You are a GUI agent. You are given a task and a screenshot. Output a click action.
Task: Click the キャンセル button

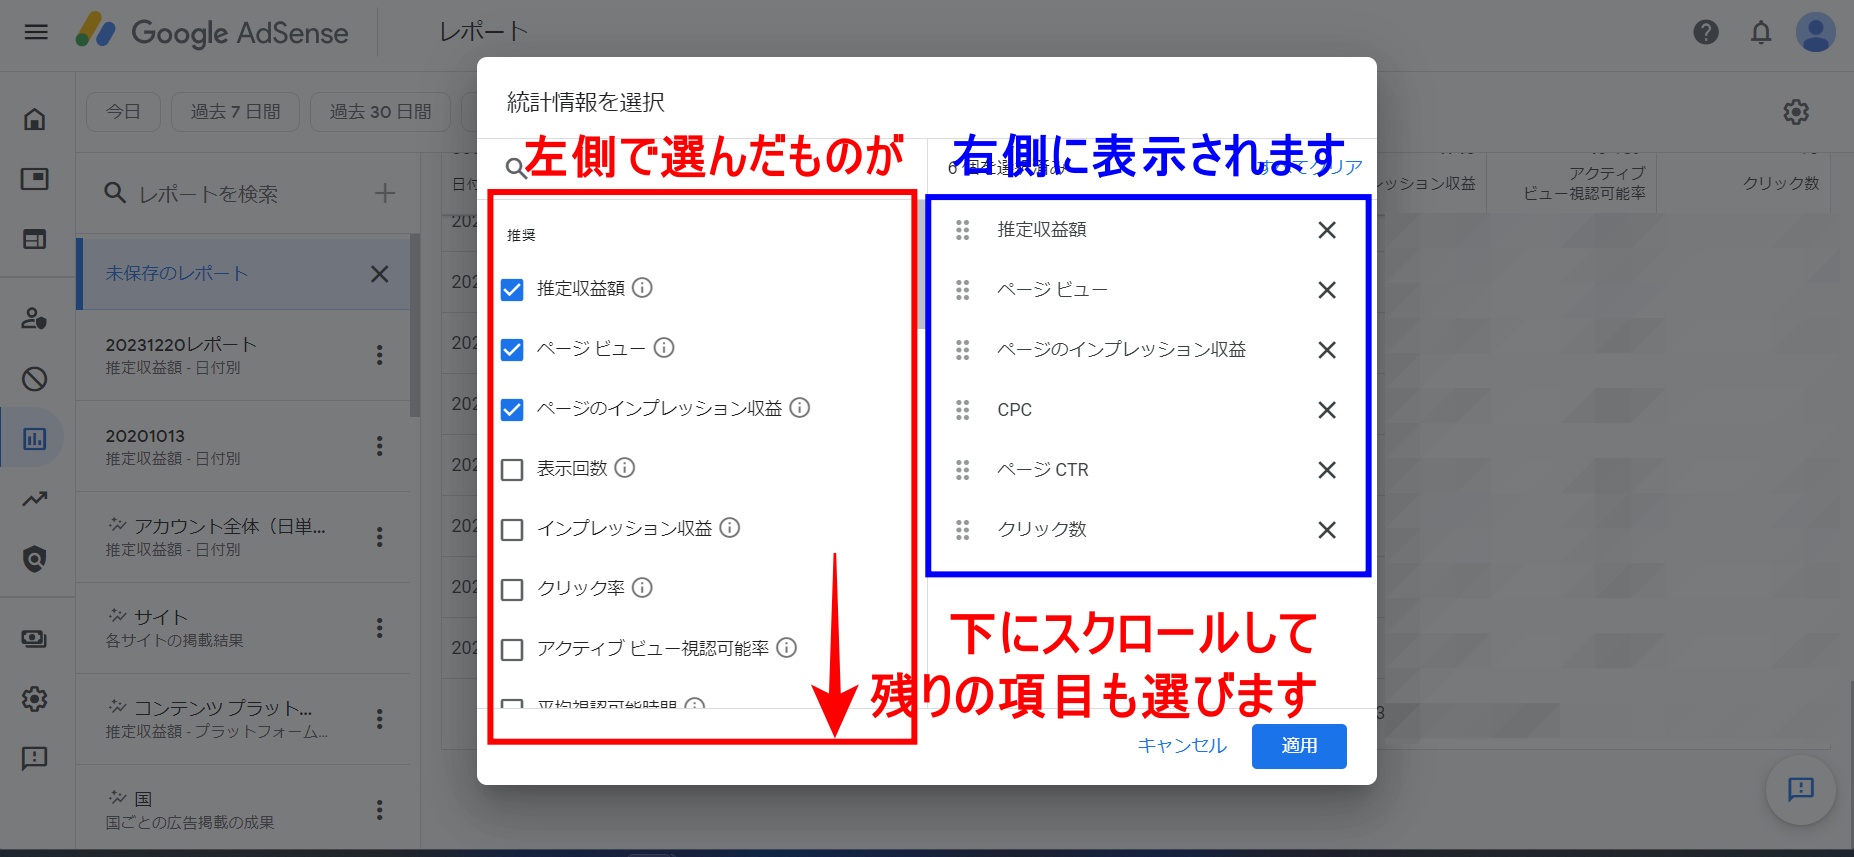(1181, 746)
